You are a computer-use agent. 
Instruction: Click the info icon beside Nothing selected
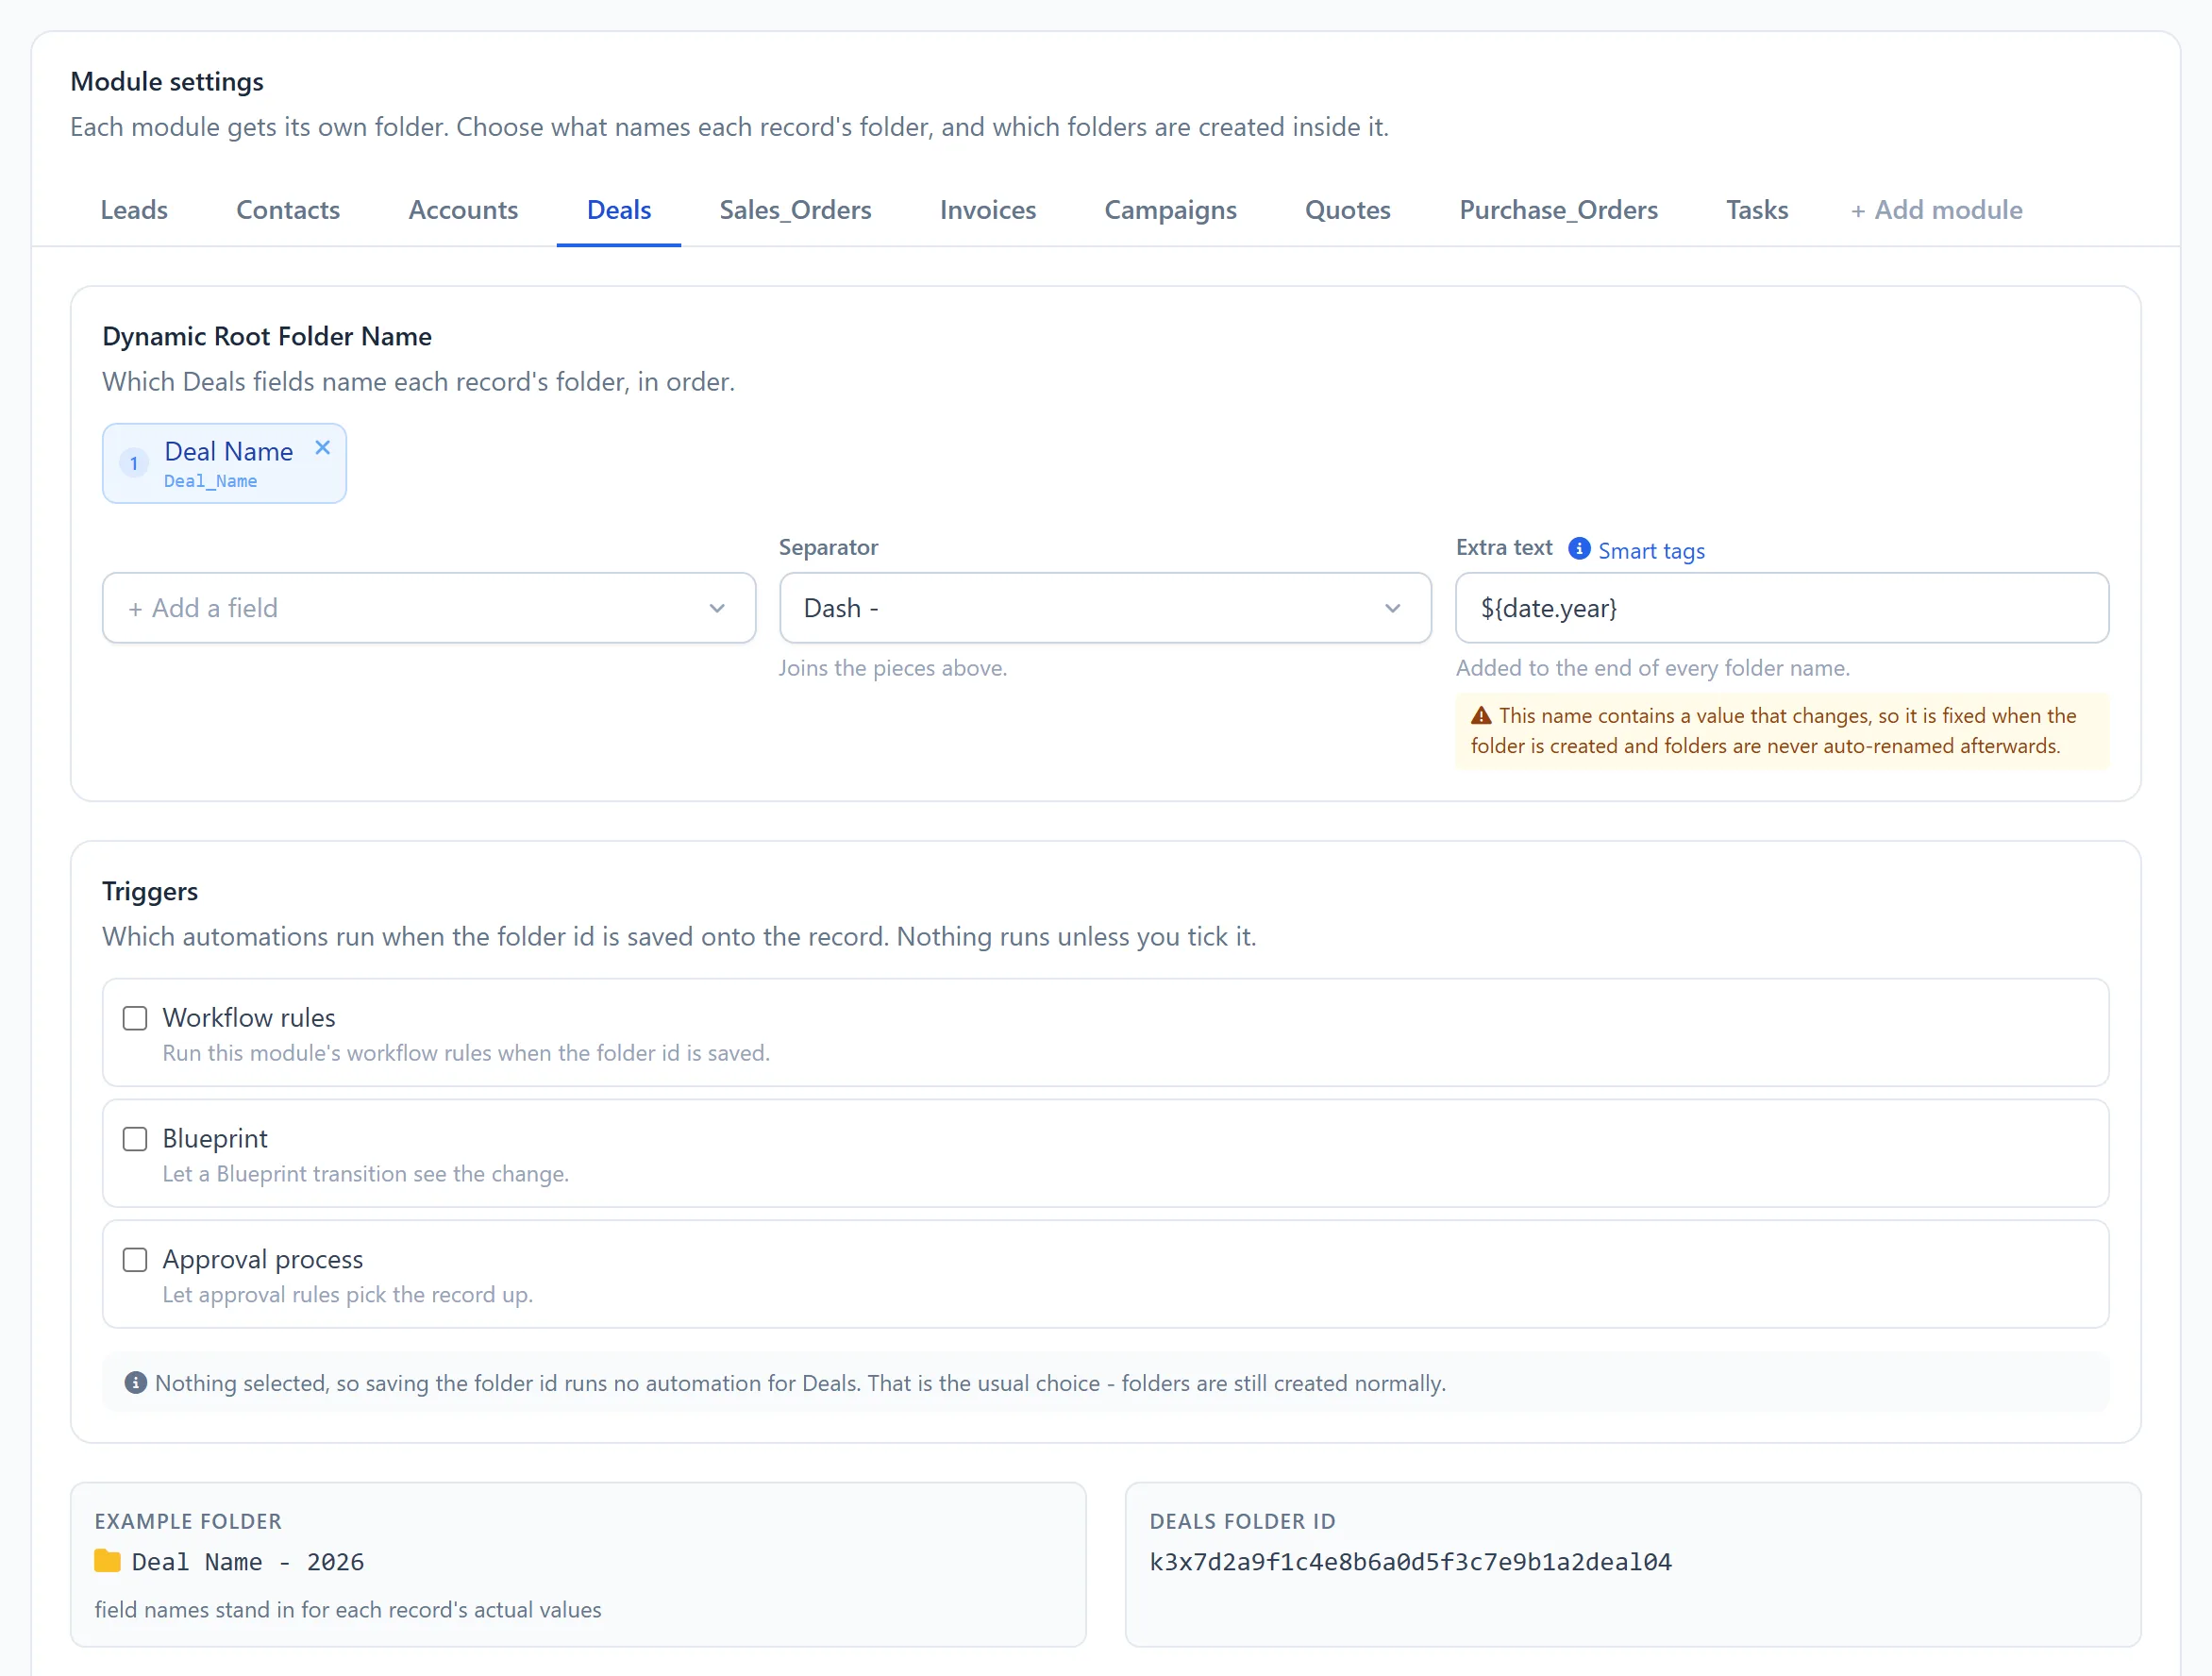136,1382
